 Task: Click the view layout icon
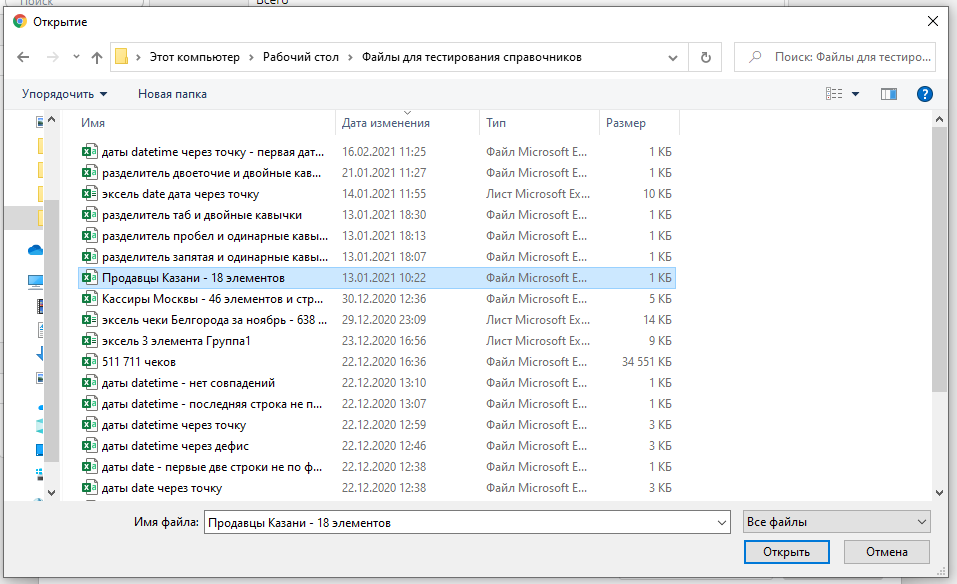click(834, 94)
